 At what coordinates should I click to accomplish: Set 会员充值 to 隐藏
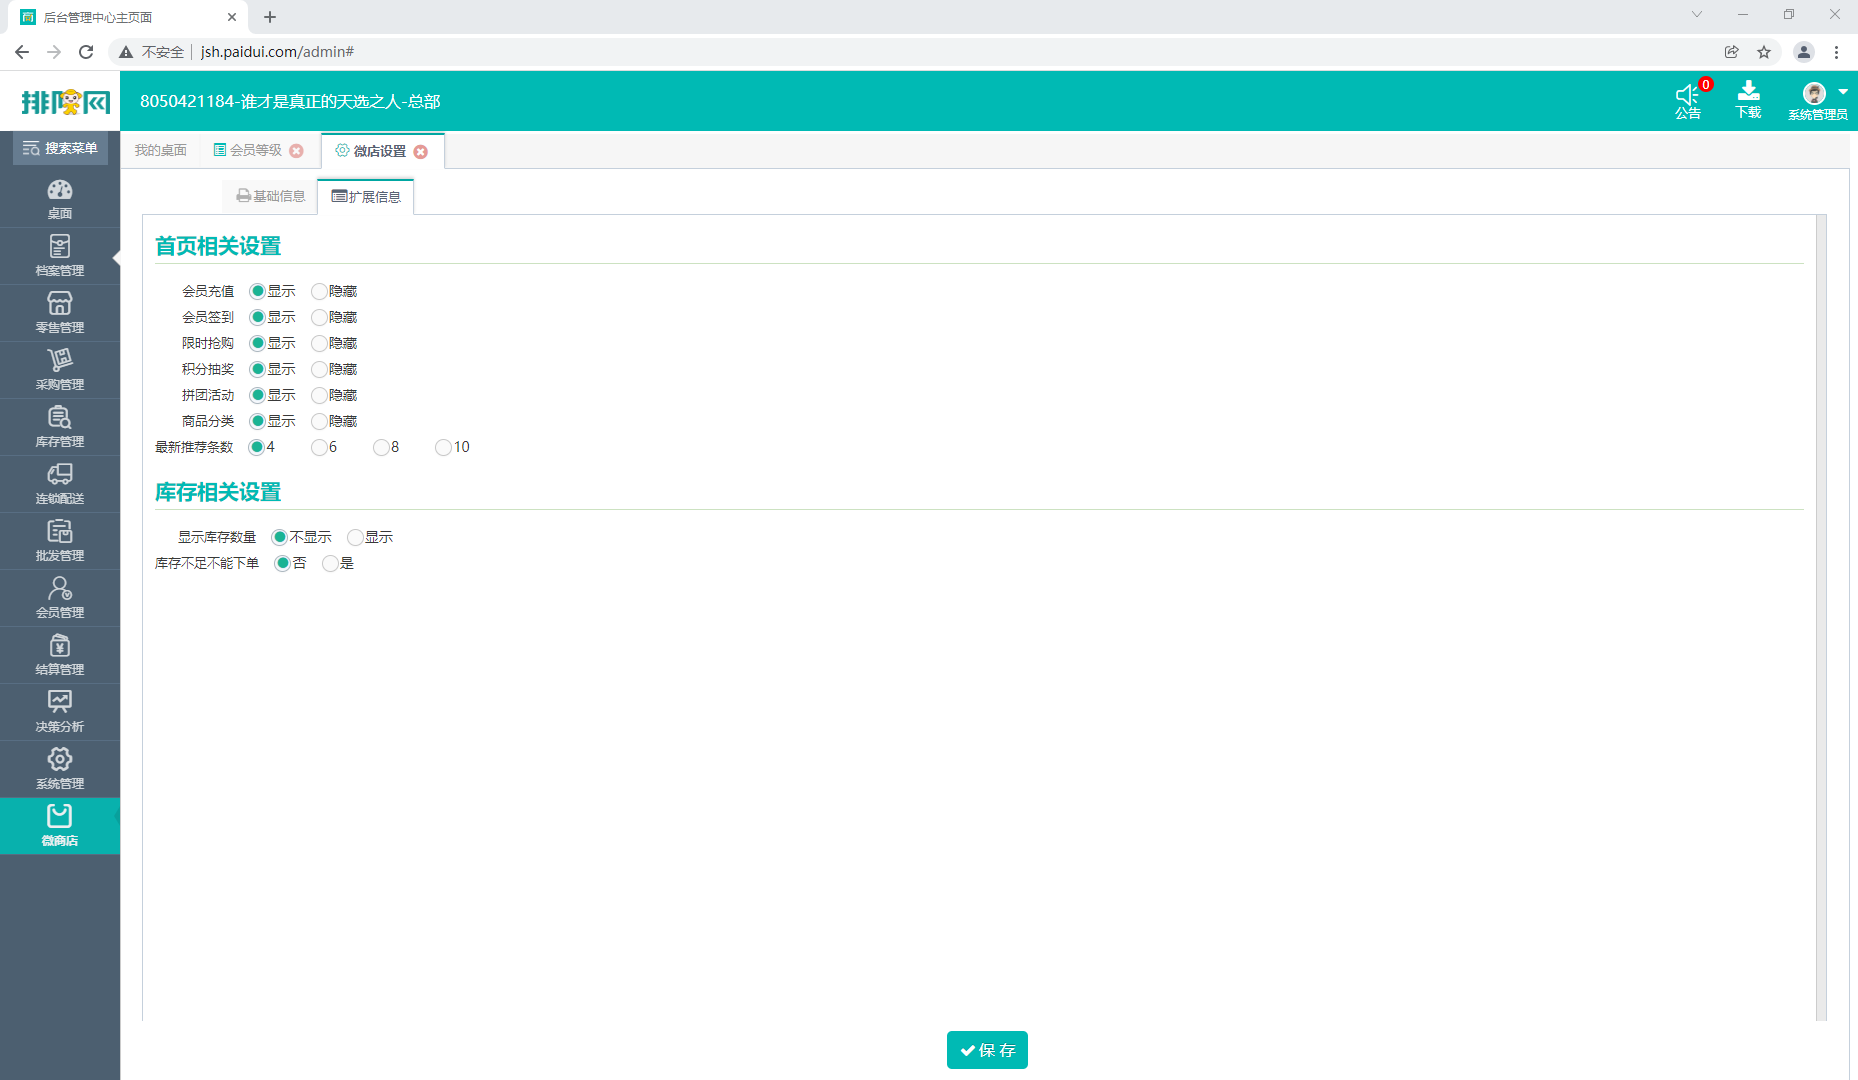click(319, 292)
